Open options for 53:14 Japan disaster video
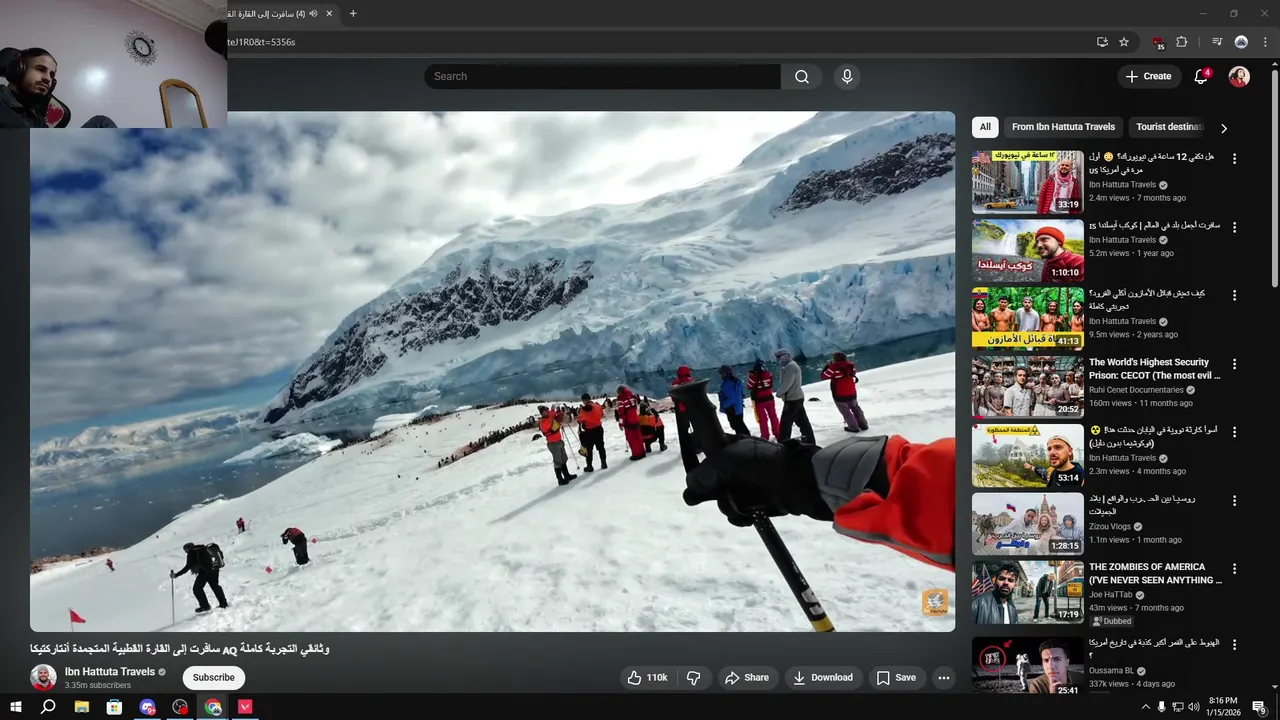The height and width of the screenshot is (720, 1280). [1234, 432]
